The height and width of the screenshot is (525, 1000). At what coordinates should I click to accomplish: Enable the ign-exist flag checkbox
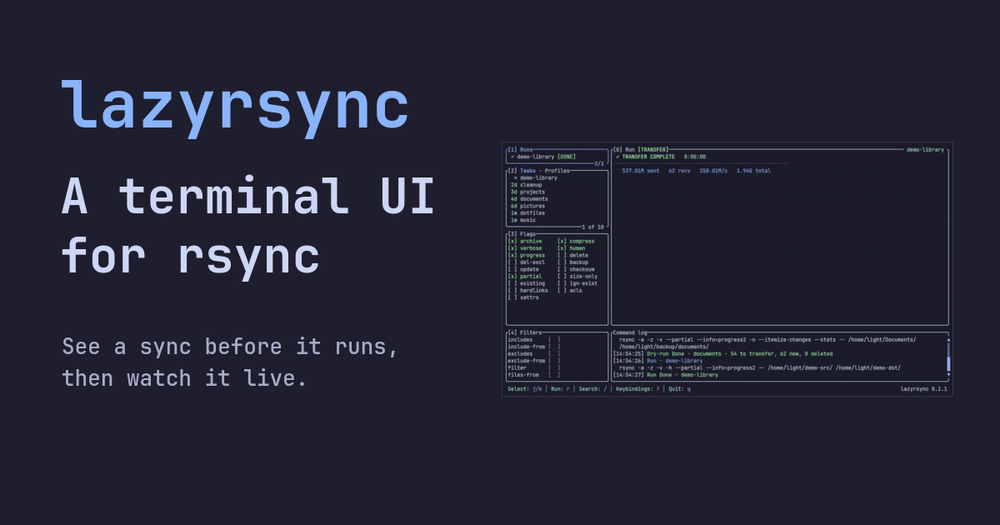562,283
